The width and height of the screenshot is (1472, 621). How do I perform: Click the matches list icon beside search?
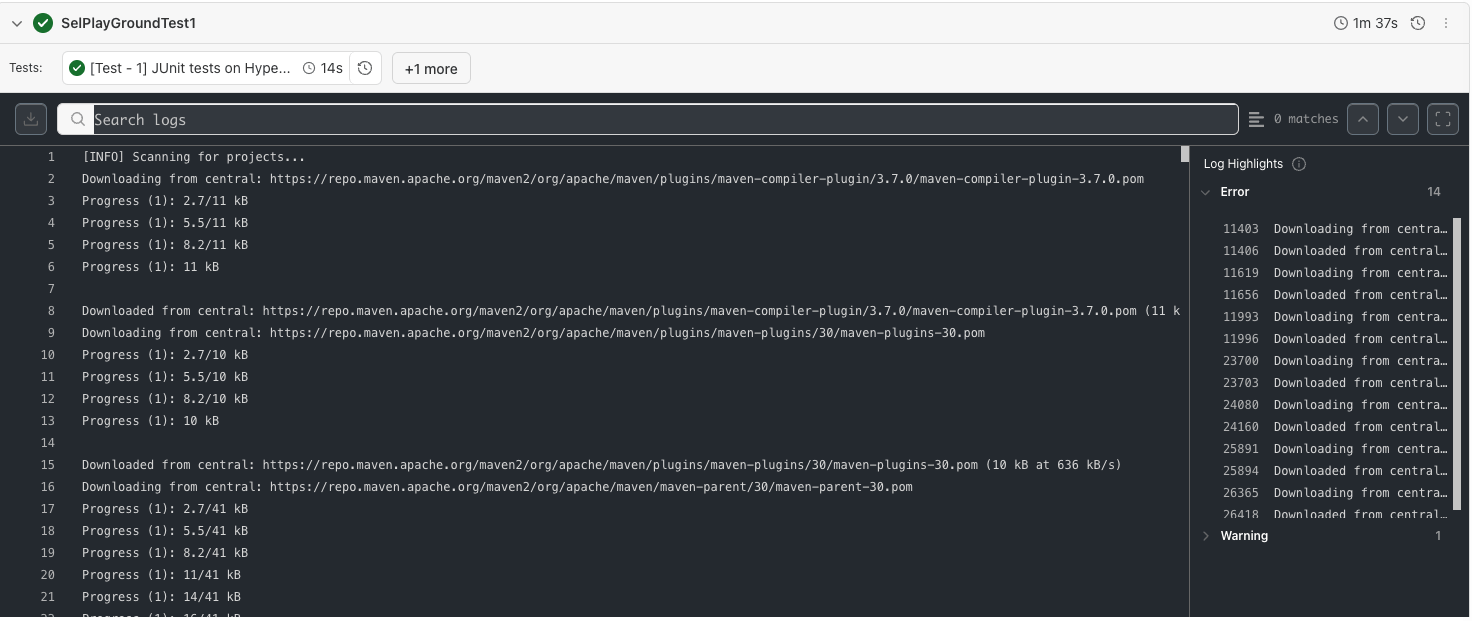[x=1257, y=120]
